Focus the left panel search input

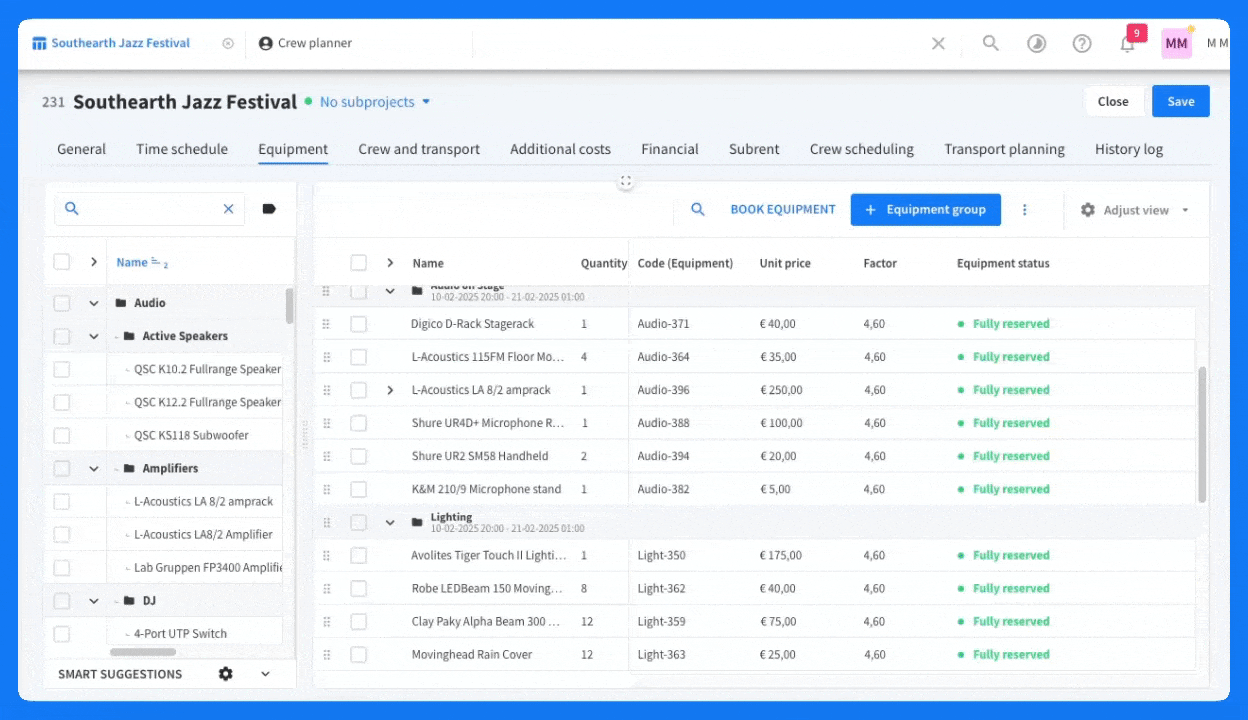click(x=150, y=209)
